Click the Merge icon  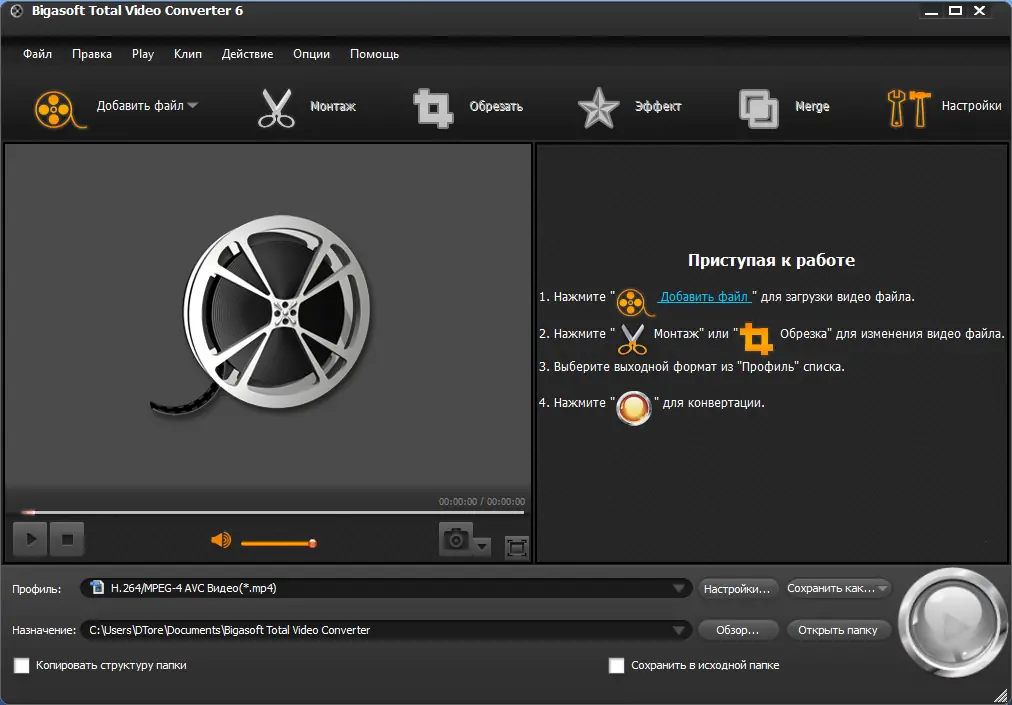tap(756, 107)
